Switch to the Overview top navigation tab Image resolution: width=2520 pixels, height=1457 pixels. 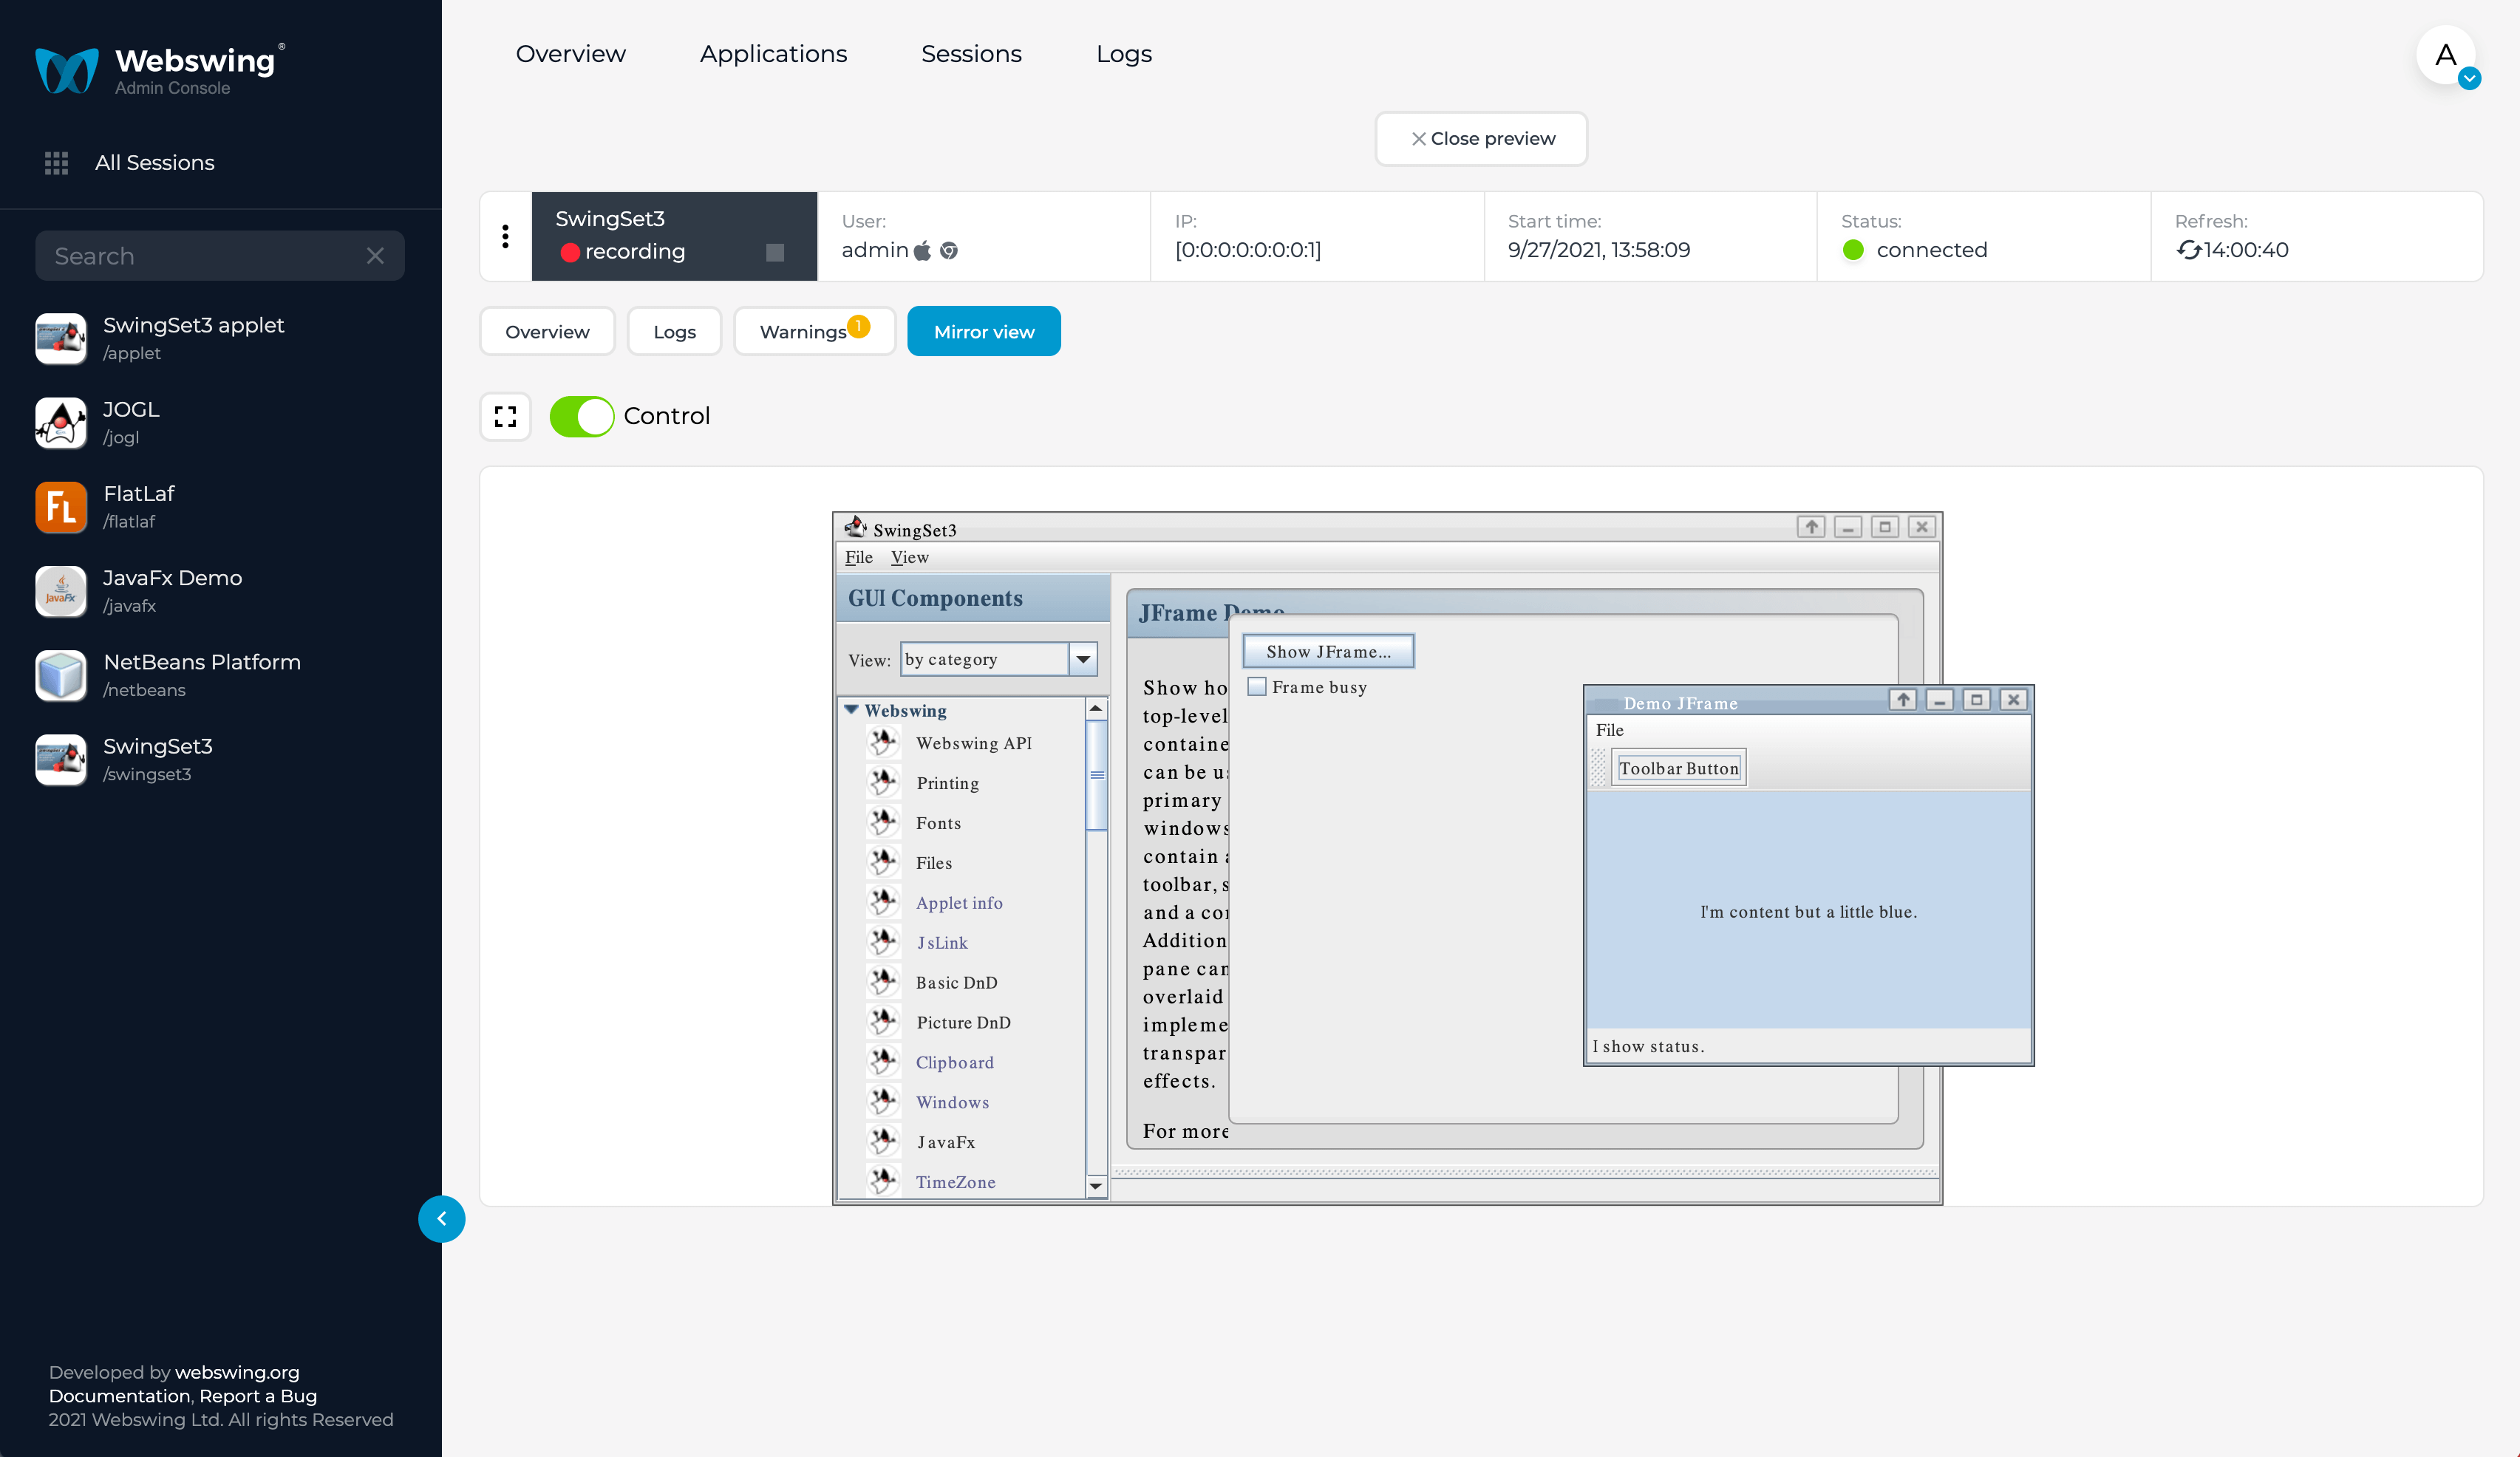(x=571, y=54)
